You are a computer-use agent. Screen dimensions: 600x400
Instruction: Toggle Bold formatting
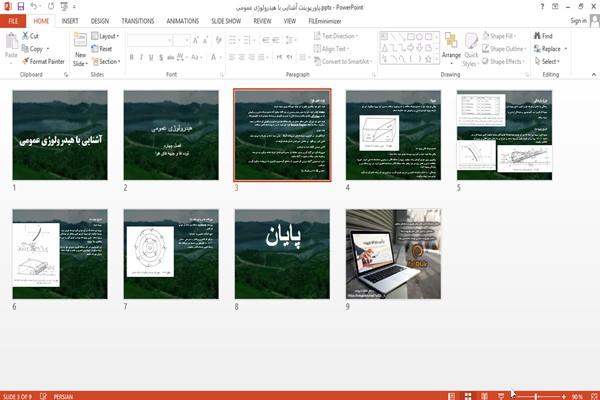point(132,57)
